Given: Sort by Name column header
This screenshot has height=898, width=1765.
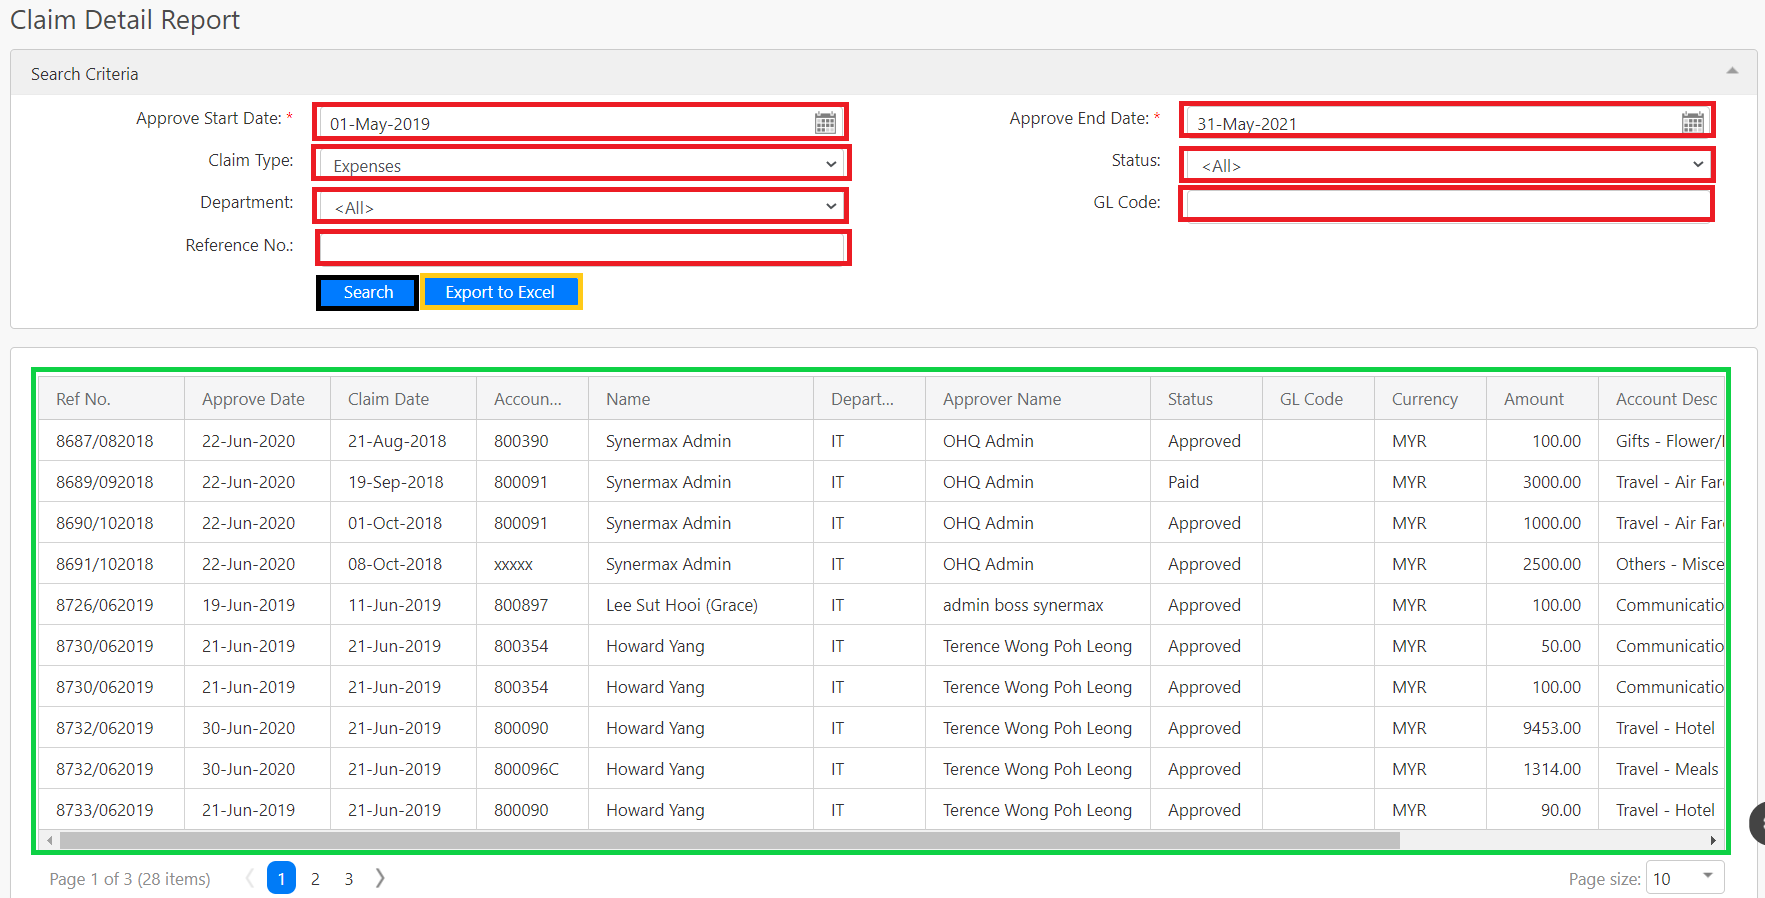Looking at the screenshot, I should (700, 398).
